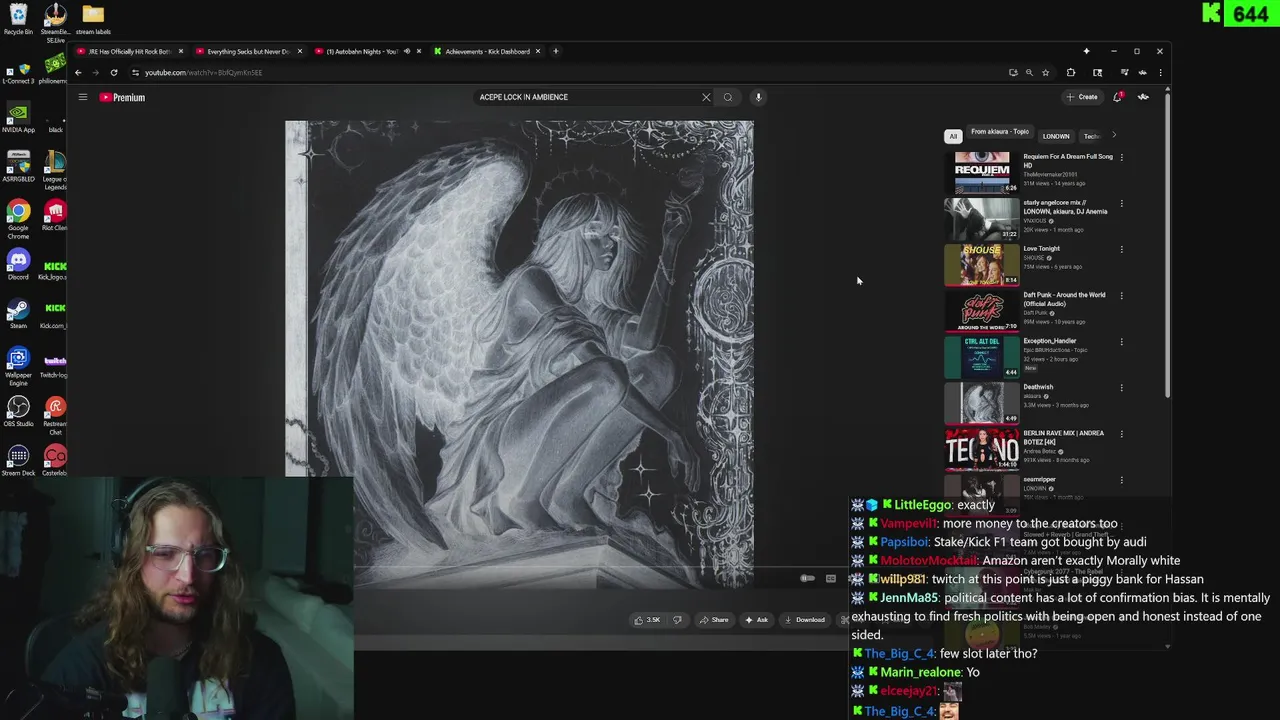Mute the Autobahn Nights tab audio icon
Screen dimensions: 1280x720
pyautogui.click(x=406, y=51)
